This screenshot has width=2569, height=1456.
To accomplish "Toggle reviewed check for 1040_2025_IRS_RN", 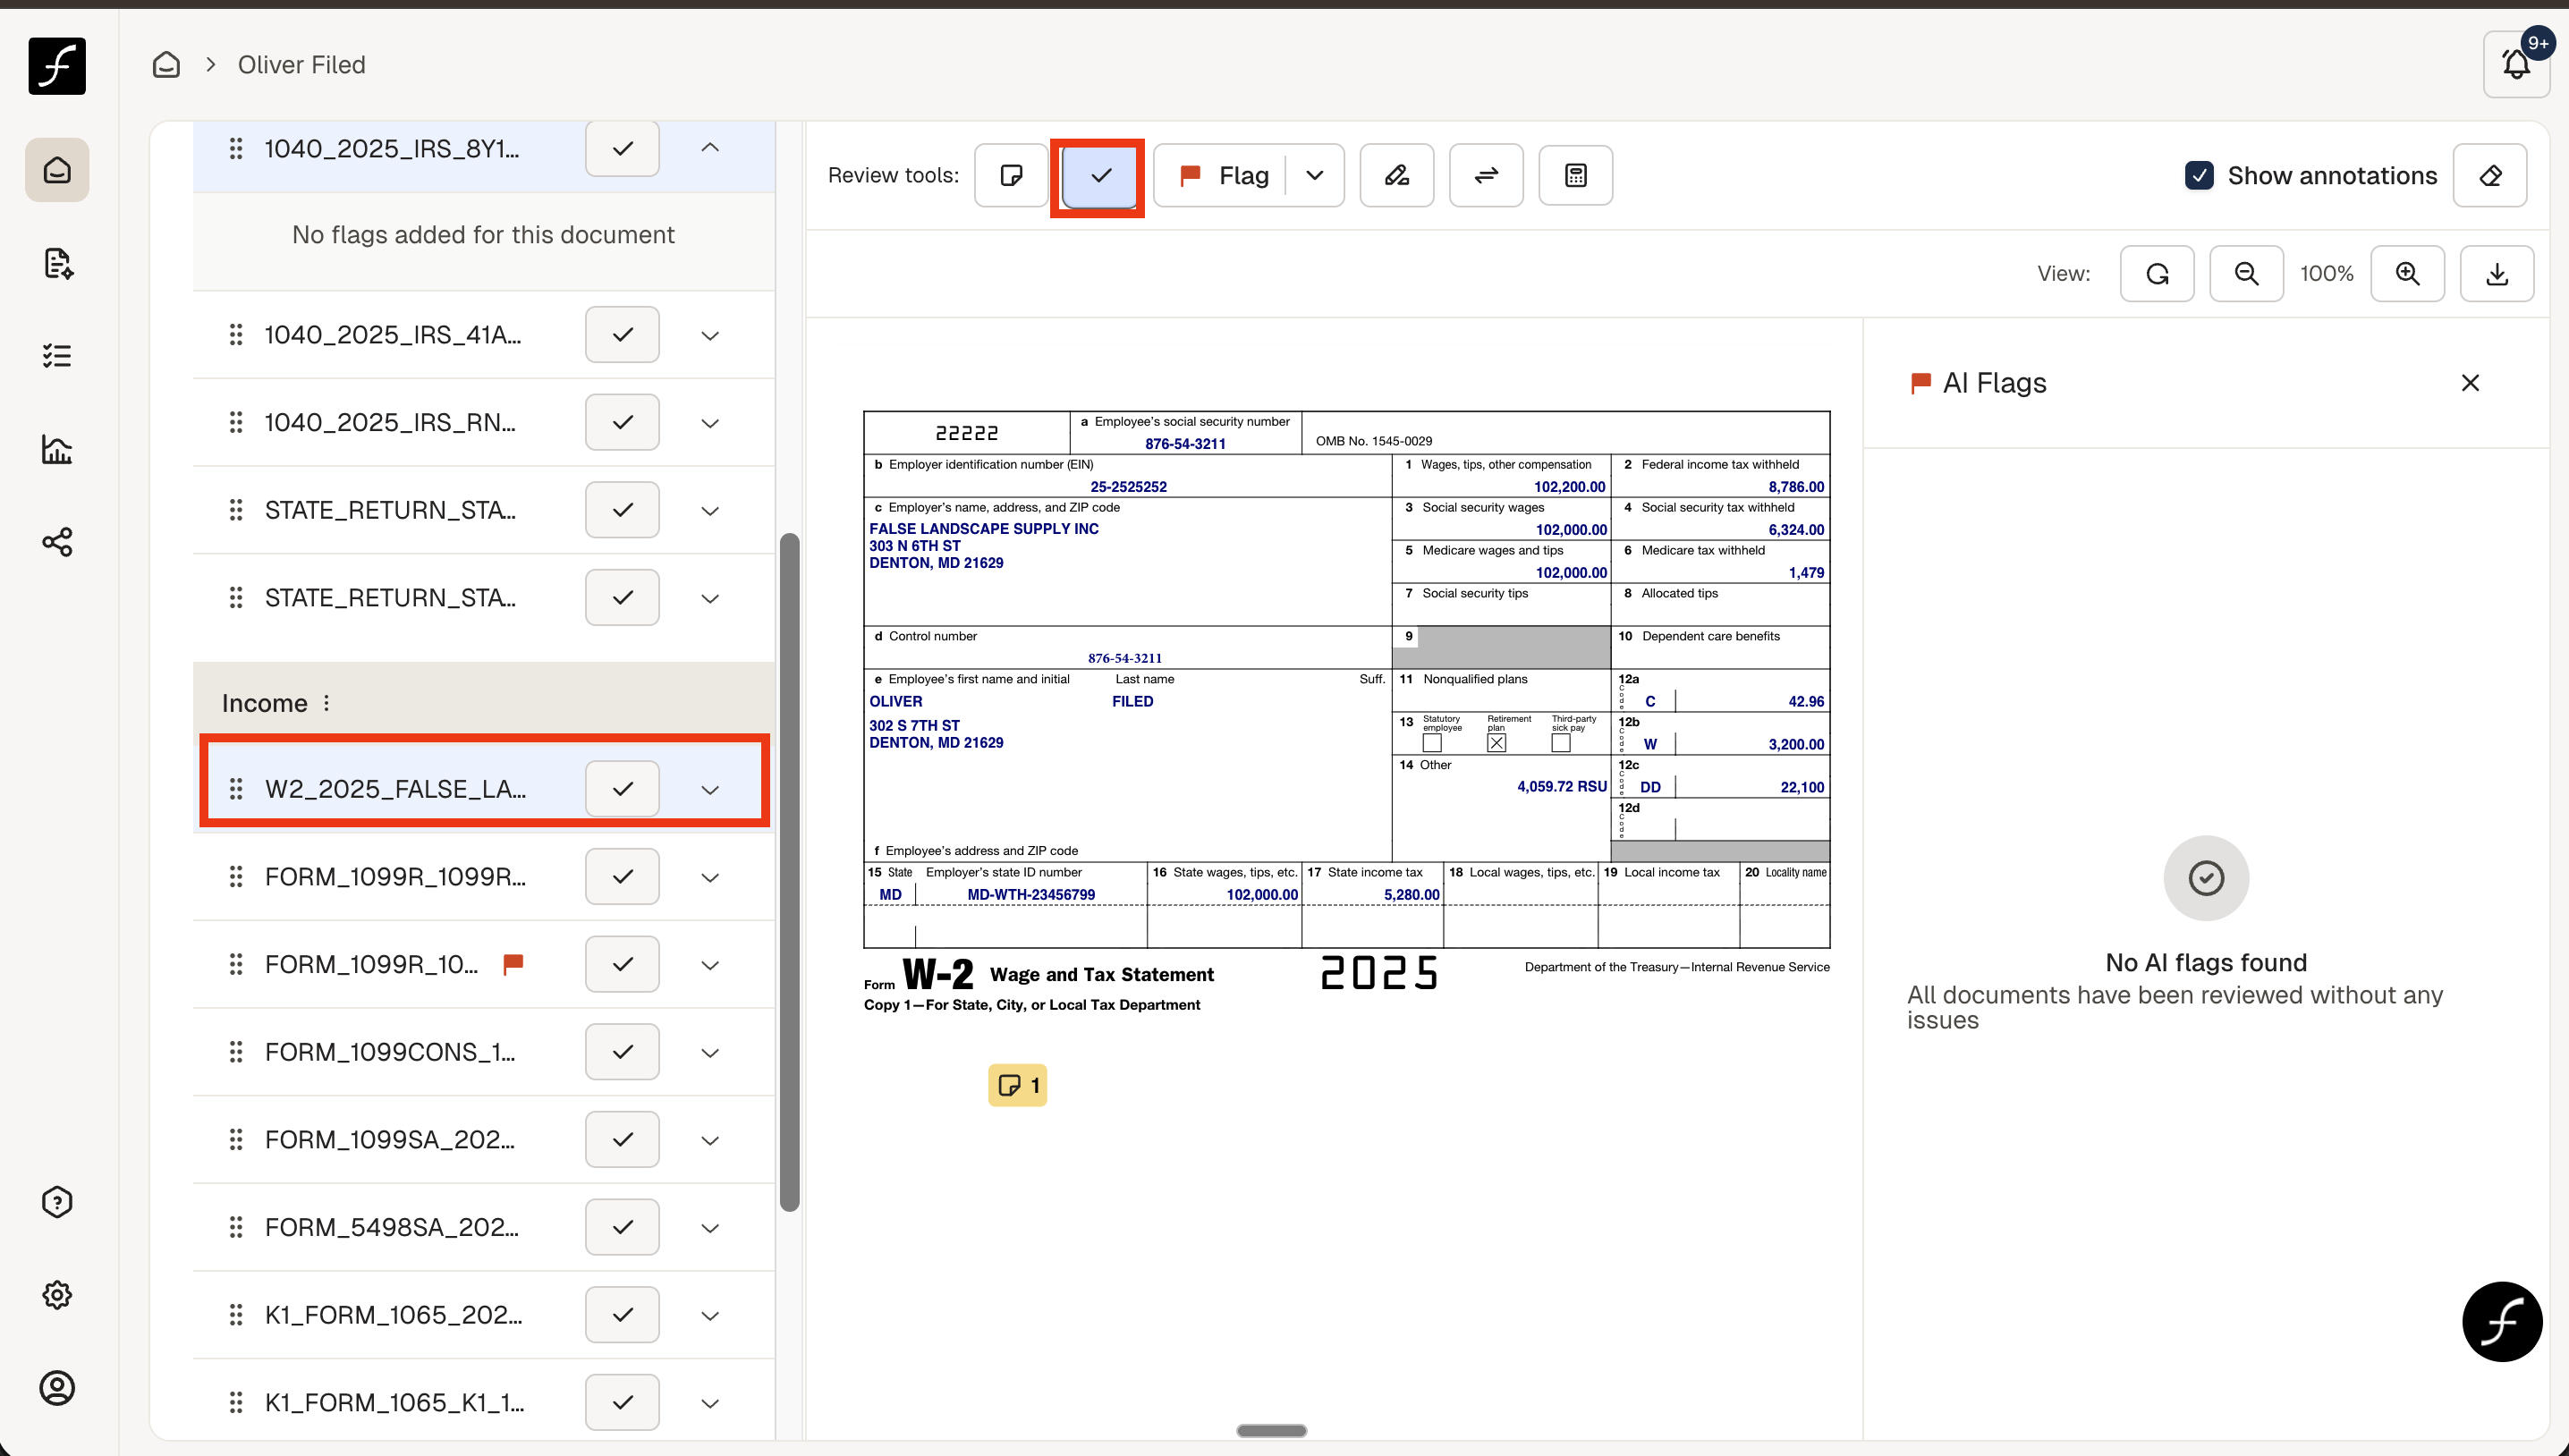I will click(x=622, y=422).
